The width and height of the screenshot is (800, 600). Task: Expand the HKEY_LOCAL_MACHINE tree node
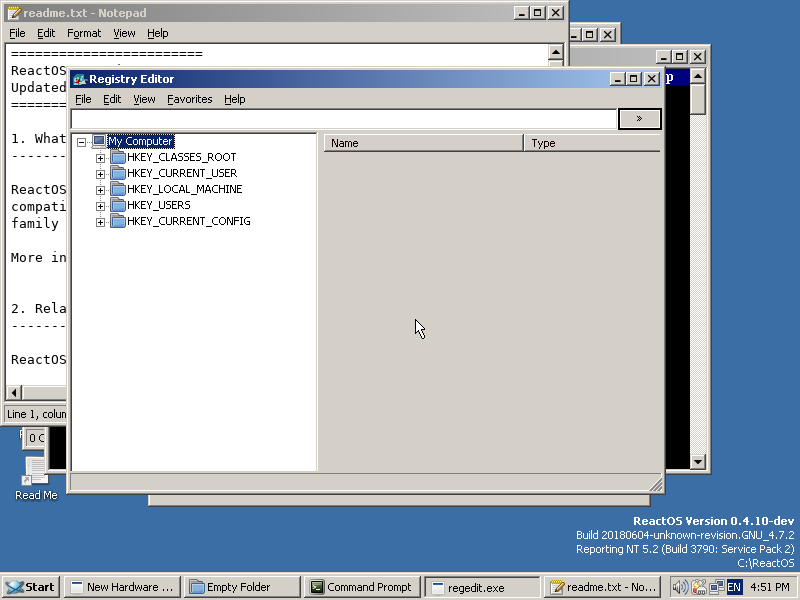click(x=101, y=189)
